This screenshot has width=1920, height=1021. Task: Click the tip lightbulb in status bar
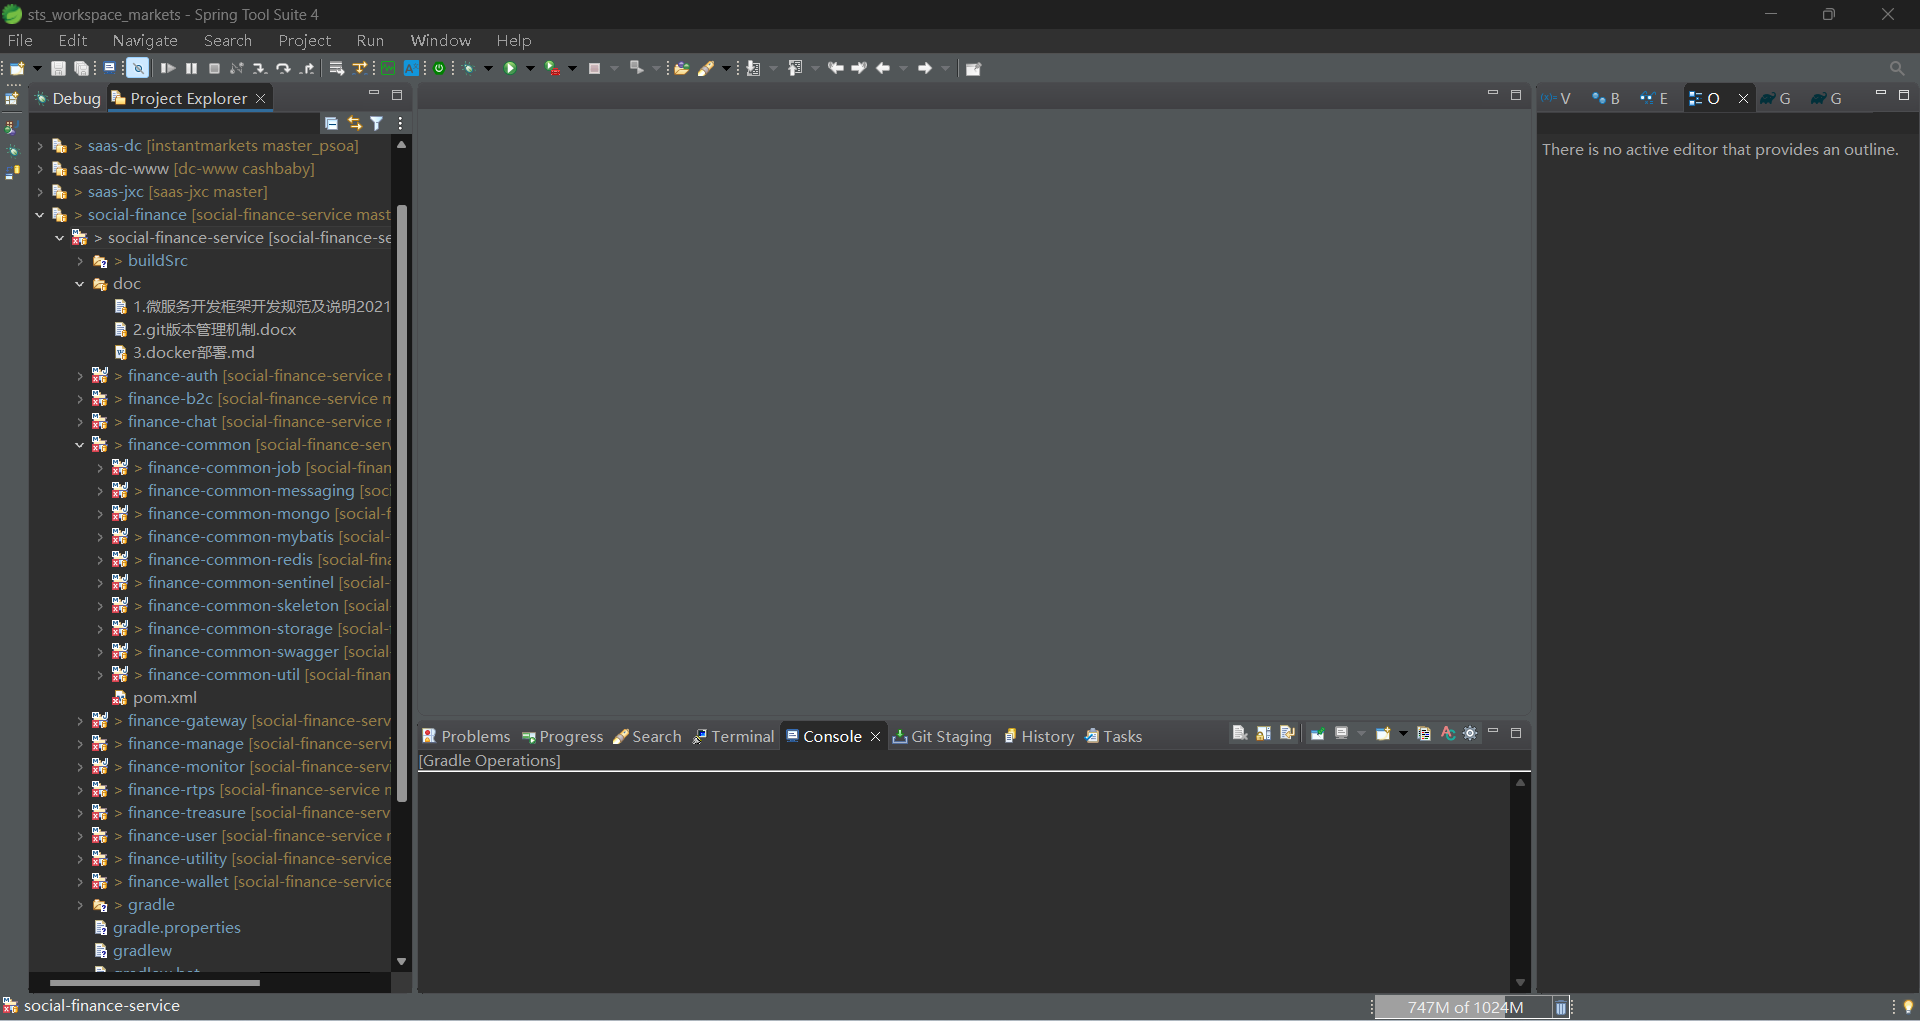coord(1908,1007)
